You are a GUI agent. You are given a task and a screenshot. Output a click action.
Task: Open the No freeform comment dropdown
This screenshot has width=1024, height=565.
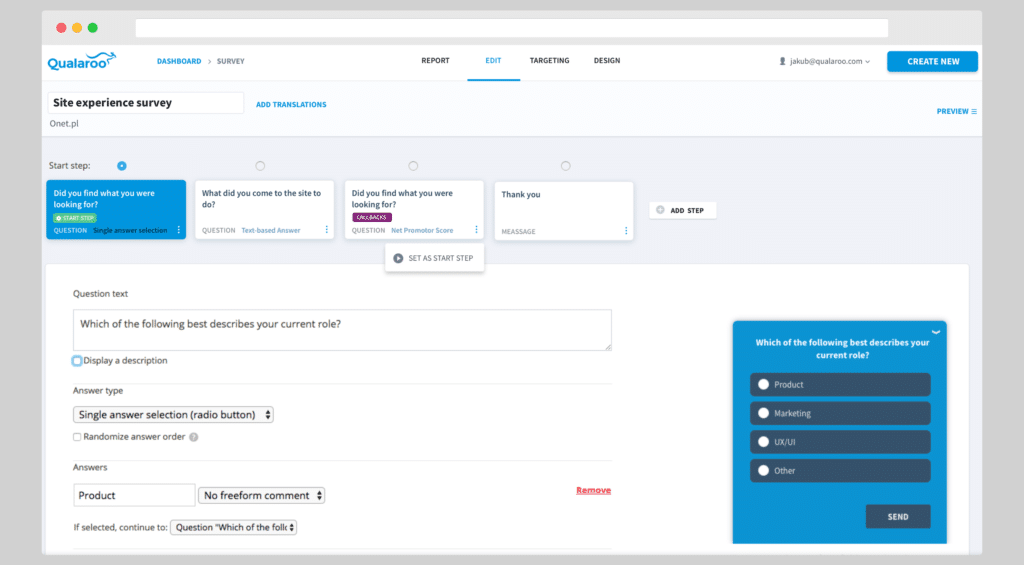coord(261,496)
